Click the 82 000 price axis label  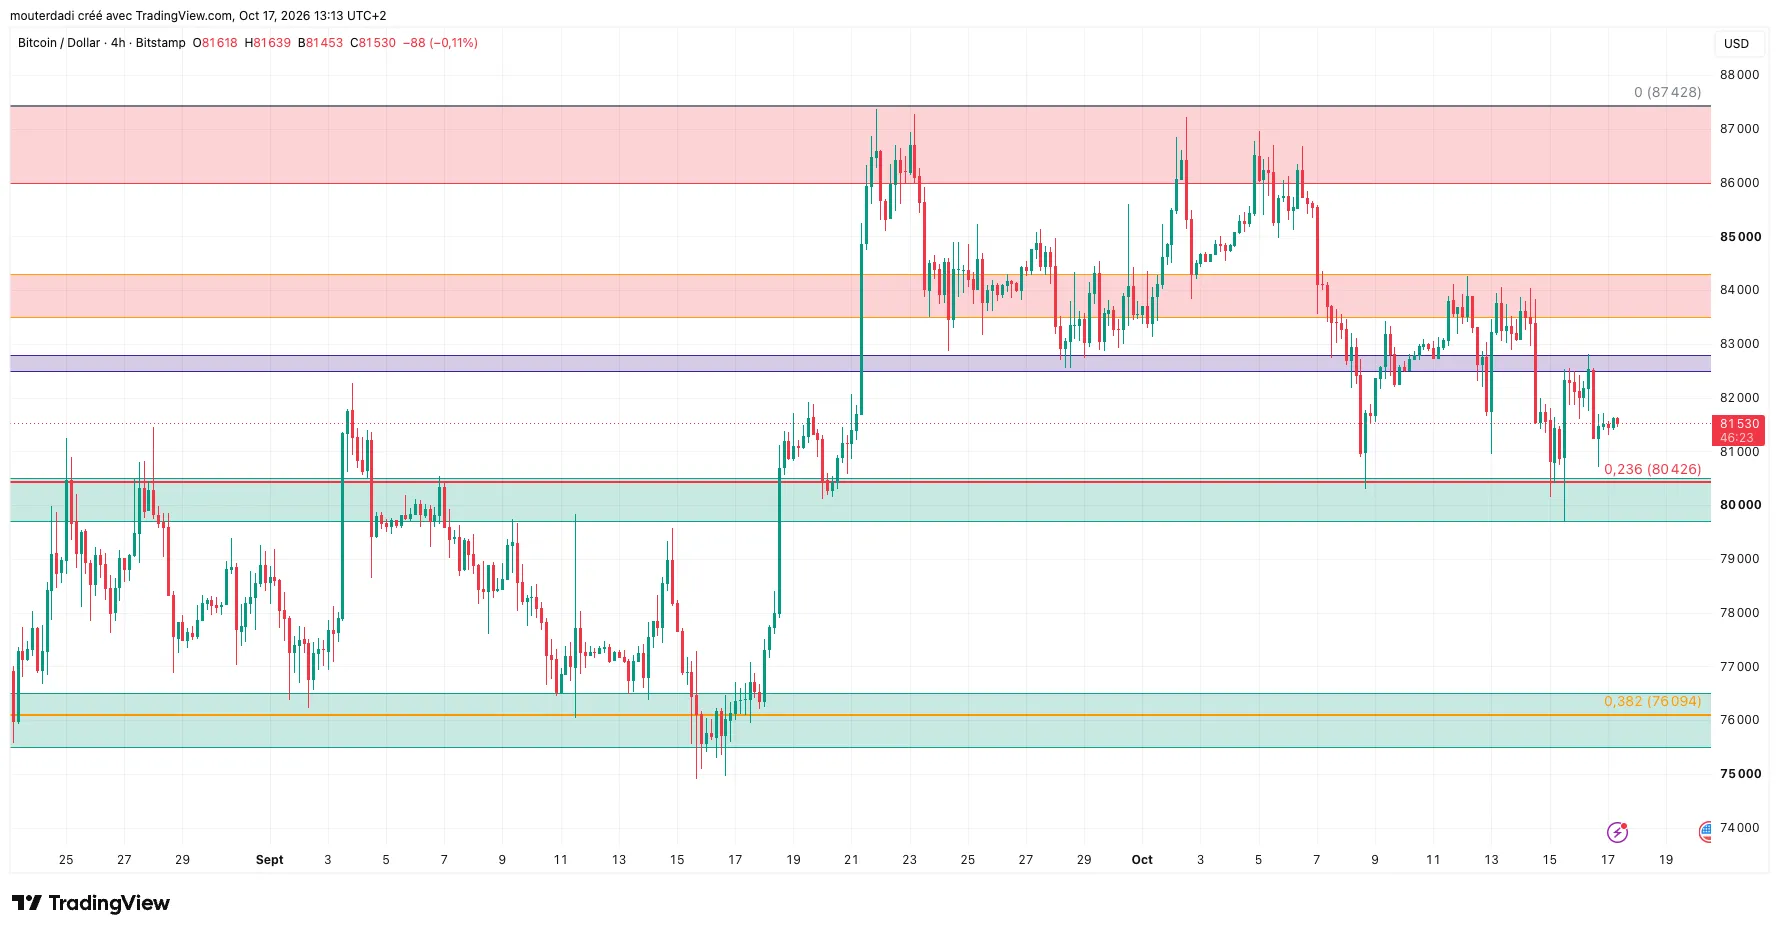click(1740, 398)
